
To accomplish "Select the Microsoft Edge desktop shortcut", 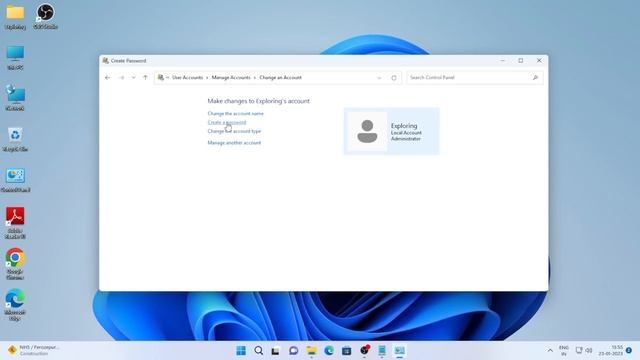I will (x=16, y=304).
